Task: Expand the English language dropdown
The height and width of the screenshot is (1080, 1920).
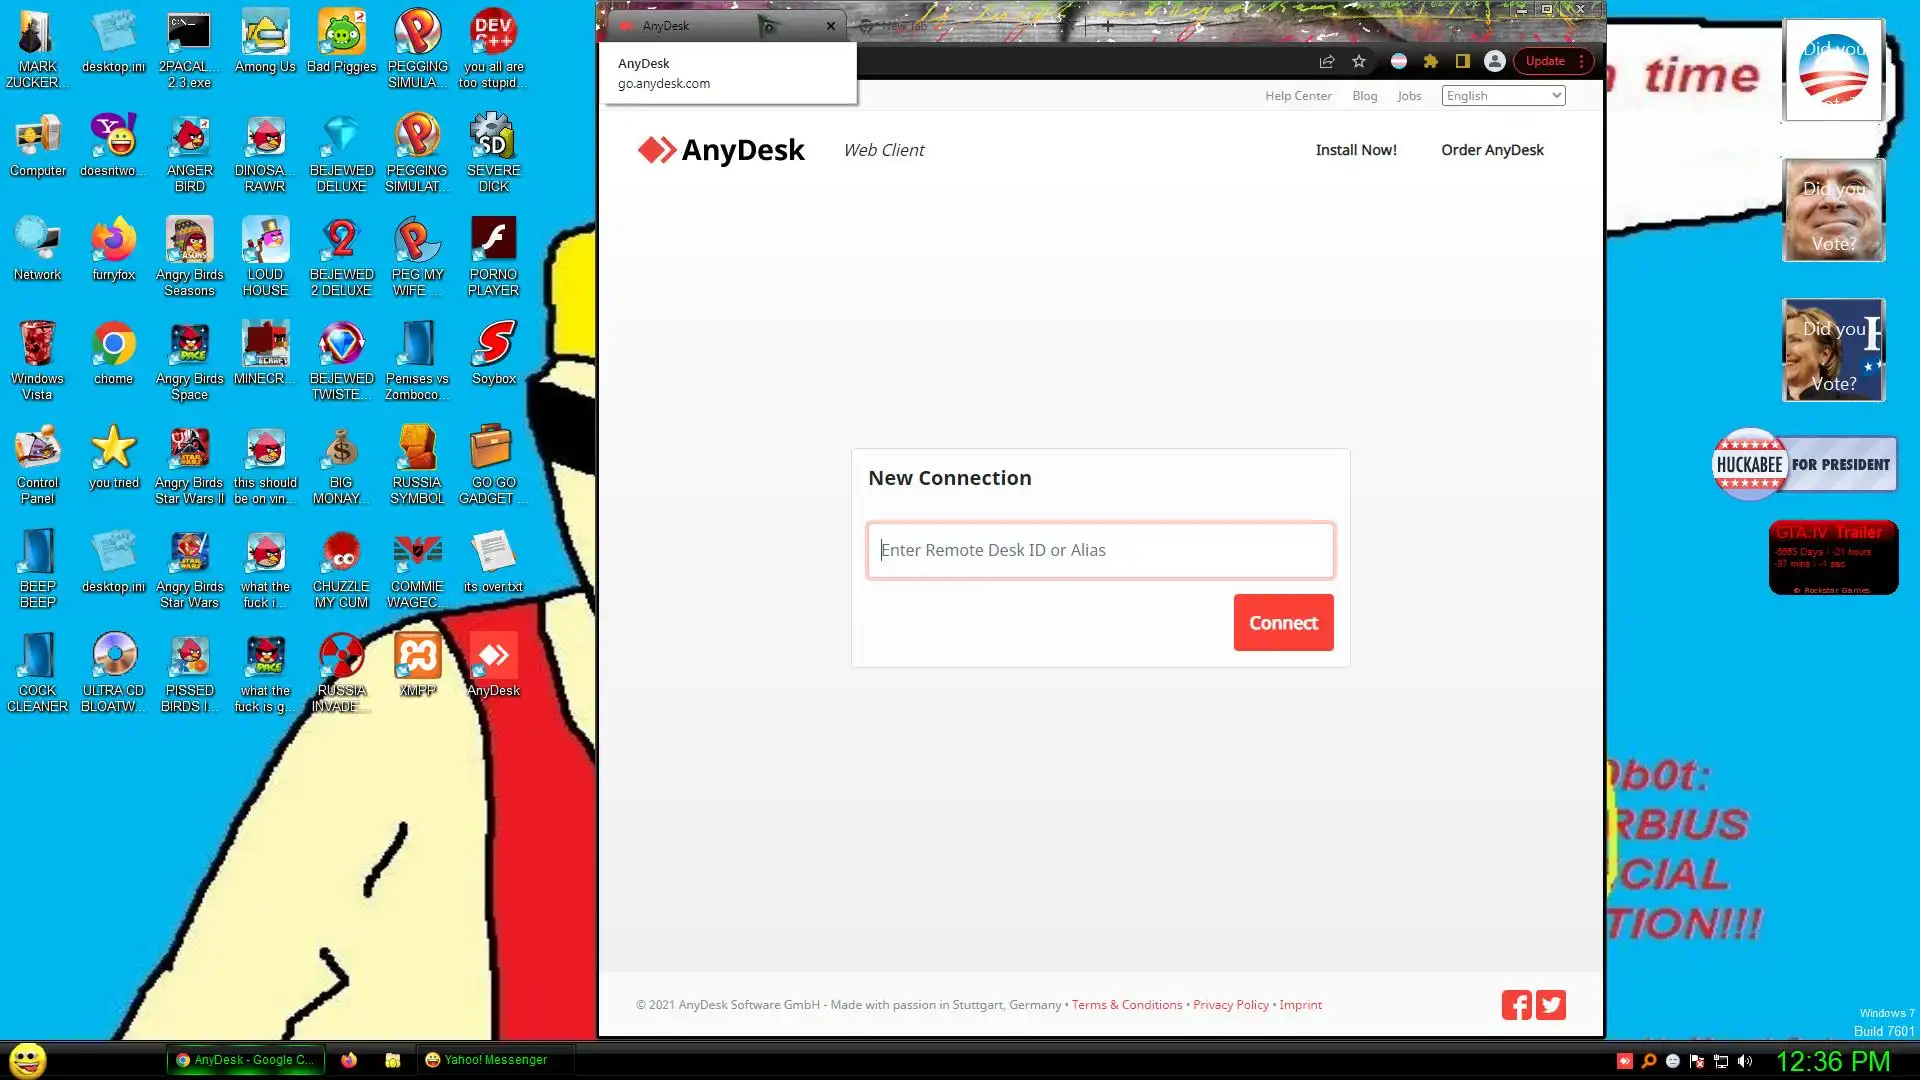Action: (1503, 96)
